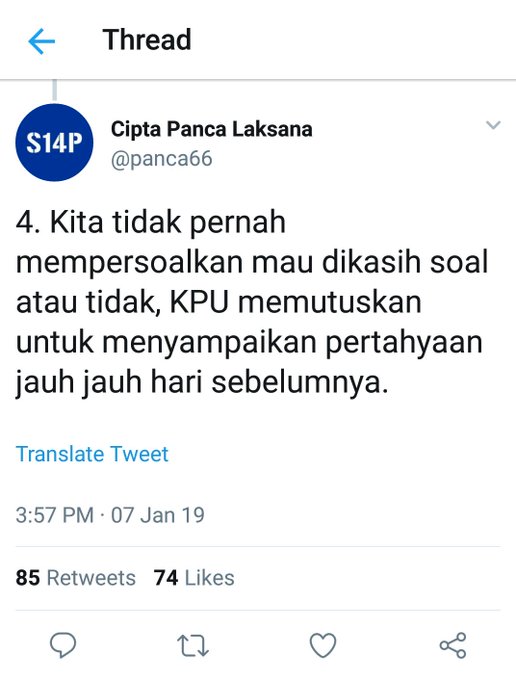Open Cipta Panca Laksana profile name
516x680 pixels.
212,129
